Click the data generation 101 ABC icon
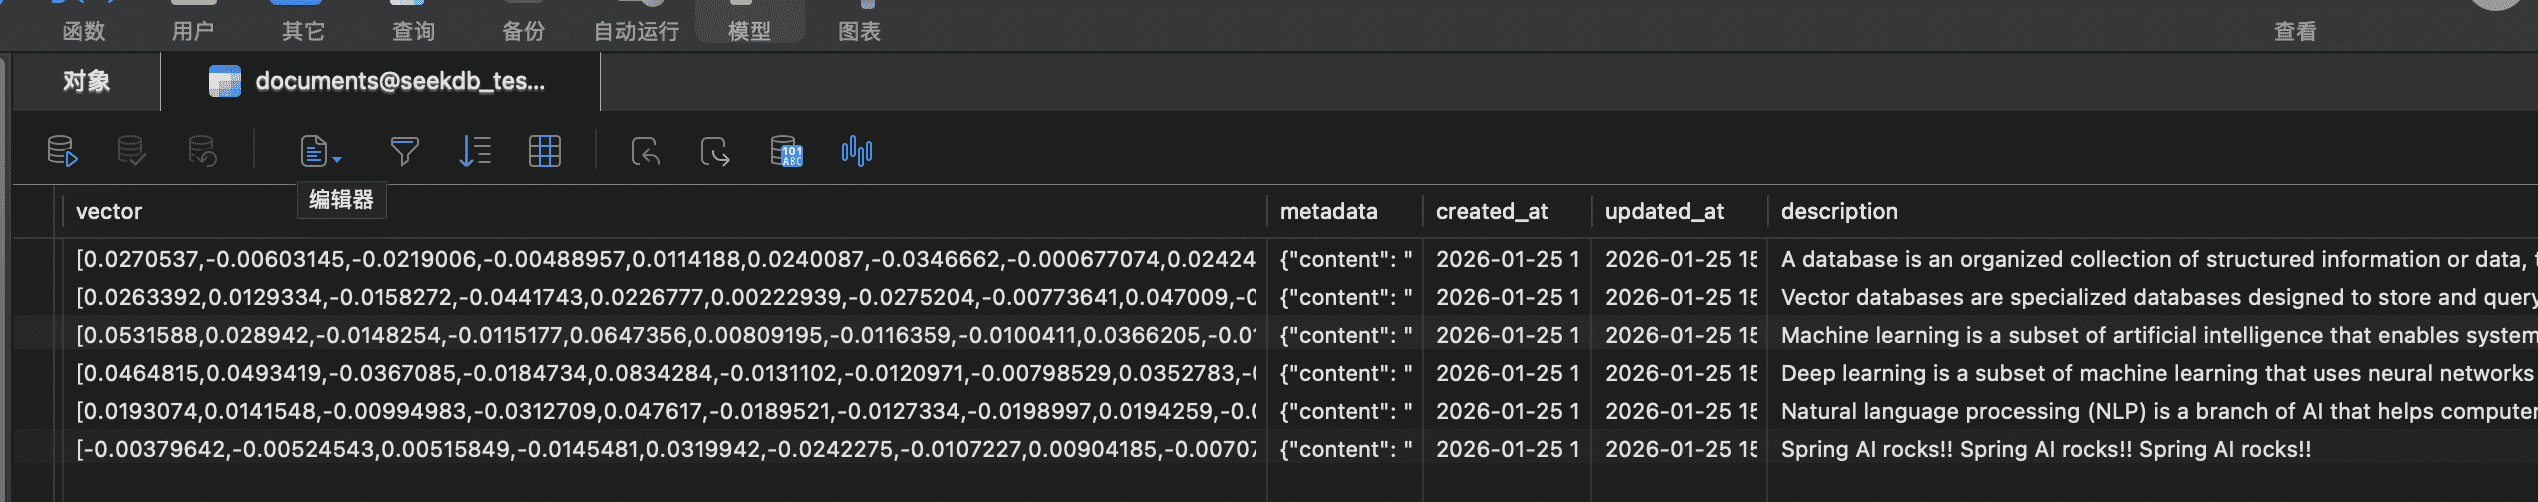2538x502 pixels. (x=786, y=152)
